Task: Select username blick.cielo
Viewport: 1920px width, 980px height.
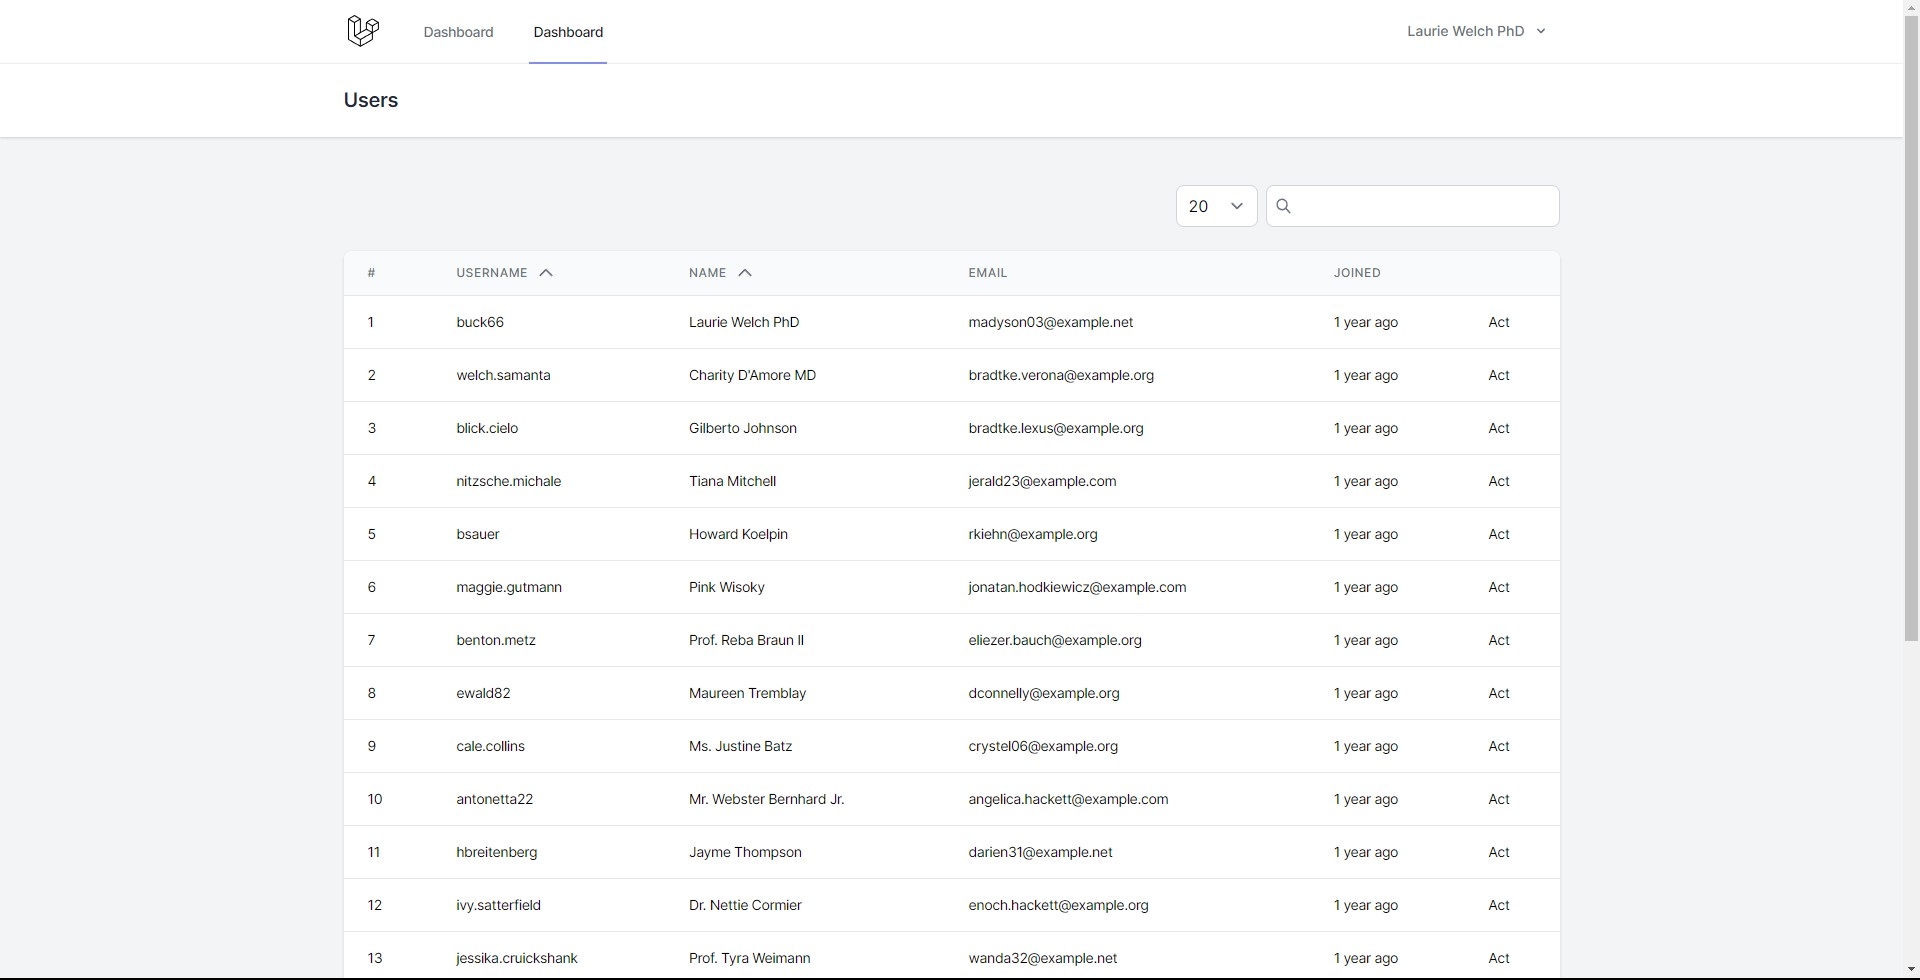Action: click(487, 428)
